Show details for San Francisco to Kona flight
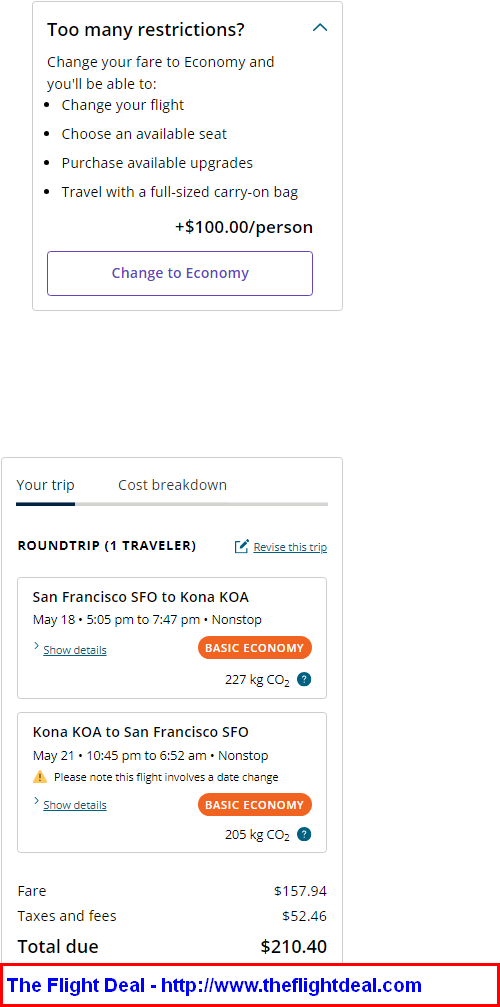This screenshot has height=1007, width=500. 74,650
